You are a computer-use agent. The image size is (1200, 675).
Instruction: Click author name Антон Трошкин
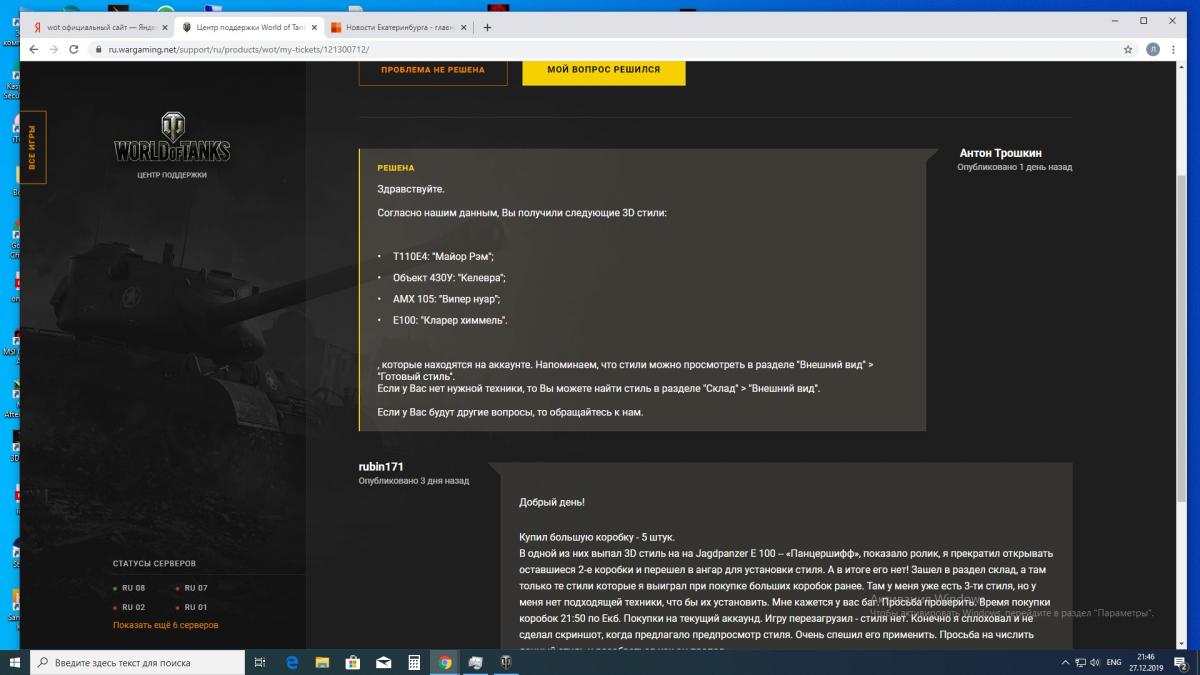[1000, 153]
